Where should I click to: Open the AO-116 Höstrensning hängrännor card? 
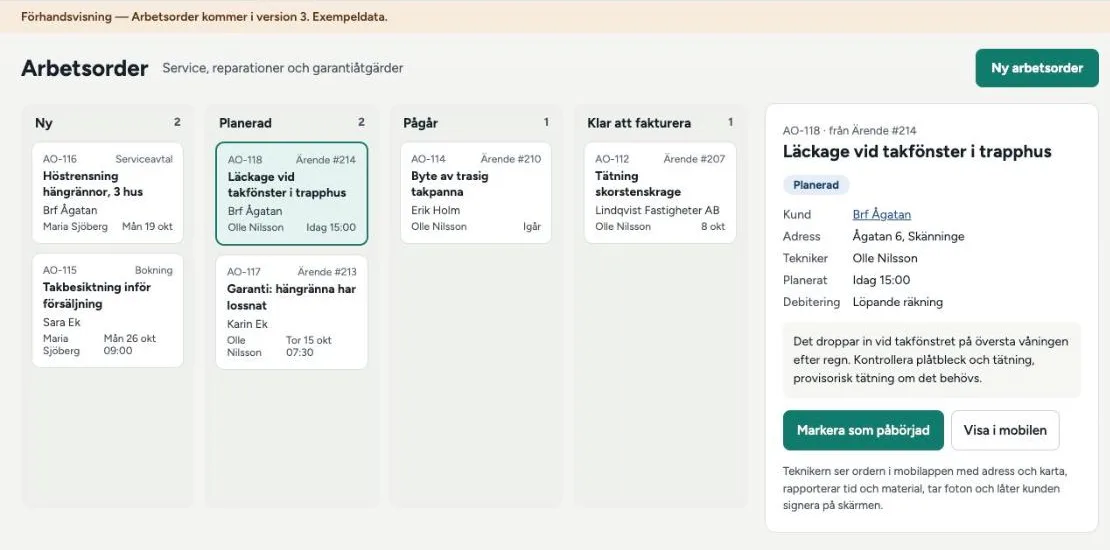coord(108,193)
